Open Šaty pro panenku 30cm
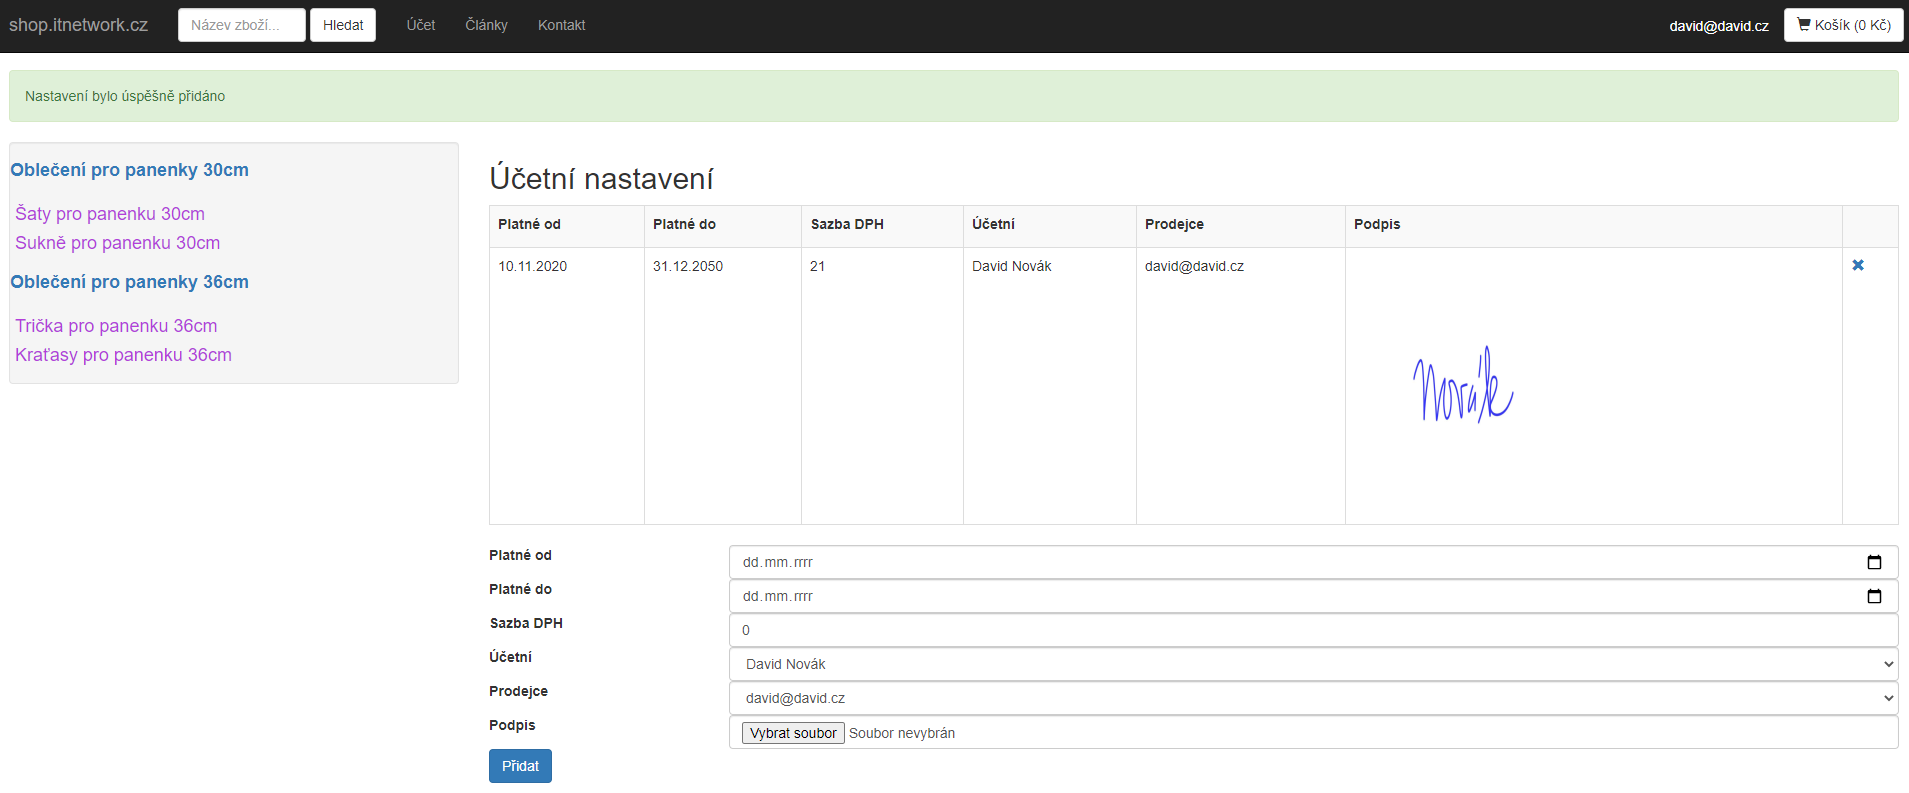Screen dimensions: 1909x793 110,214
